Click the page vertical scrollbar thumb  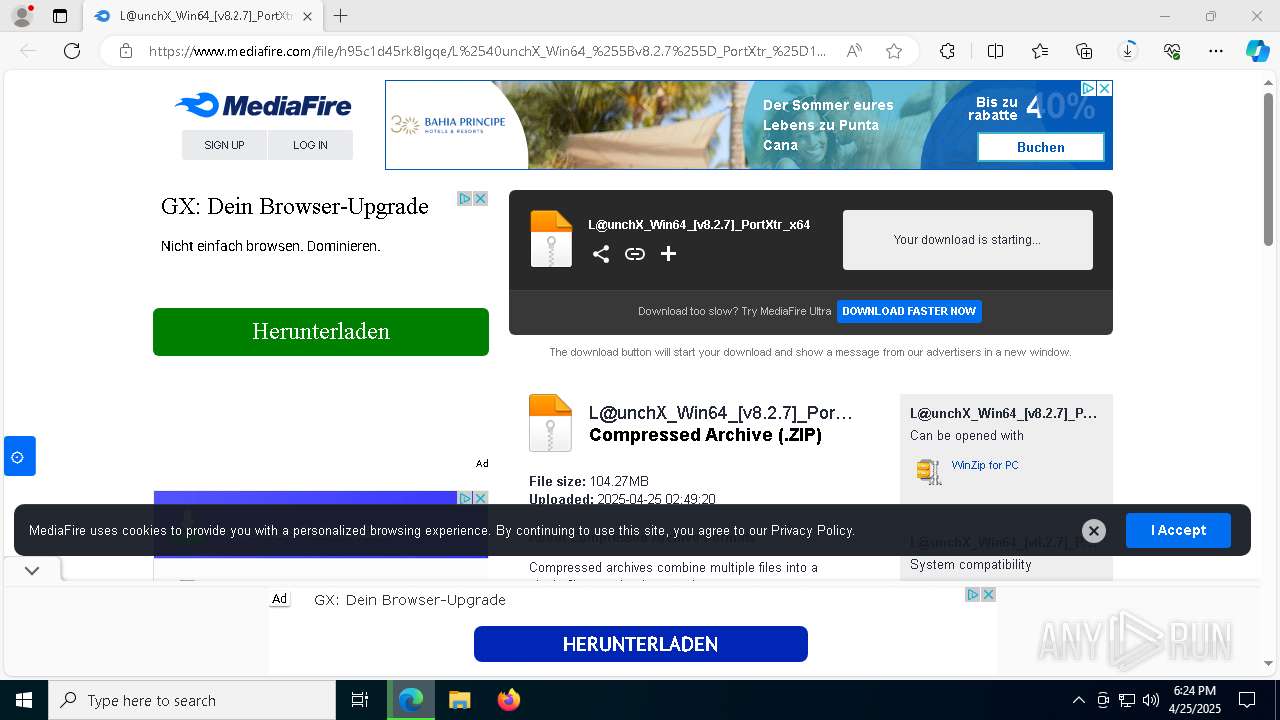1268,170
